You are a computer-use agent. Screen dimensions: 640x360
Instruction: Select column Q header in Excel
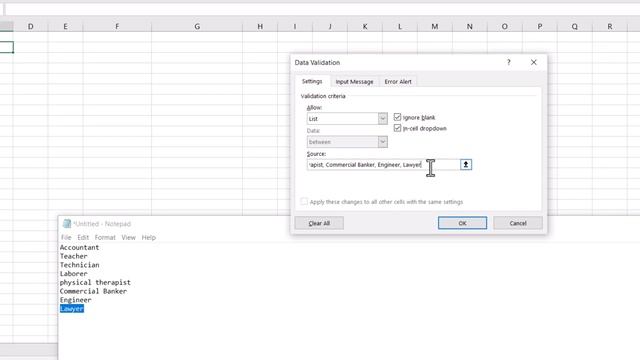tap(575, 27)
